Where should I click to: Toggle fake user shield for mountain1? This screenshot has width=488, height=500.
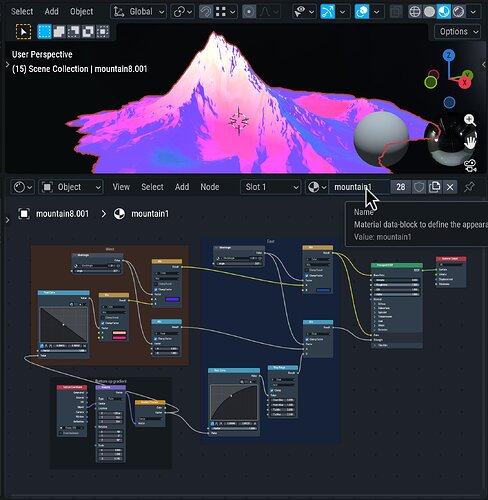(419, 187)
